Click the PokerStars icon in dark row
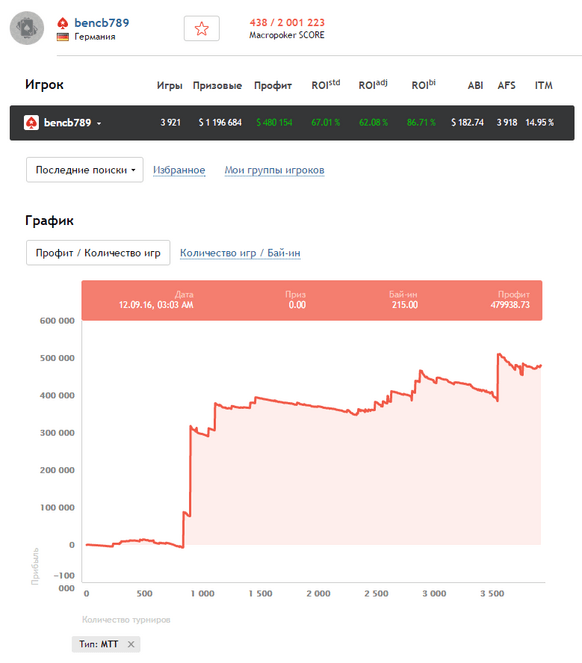Screen dimensions: 582x663 coord(31,123)
